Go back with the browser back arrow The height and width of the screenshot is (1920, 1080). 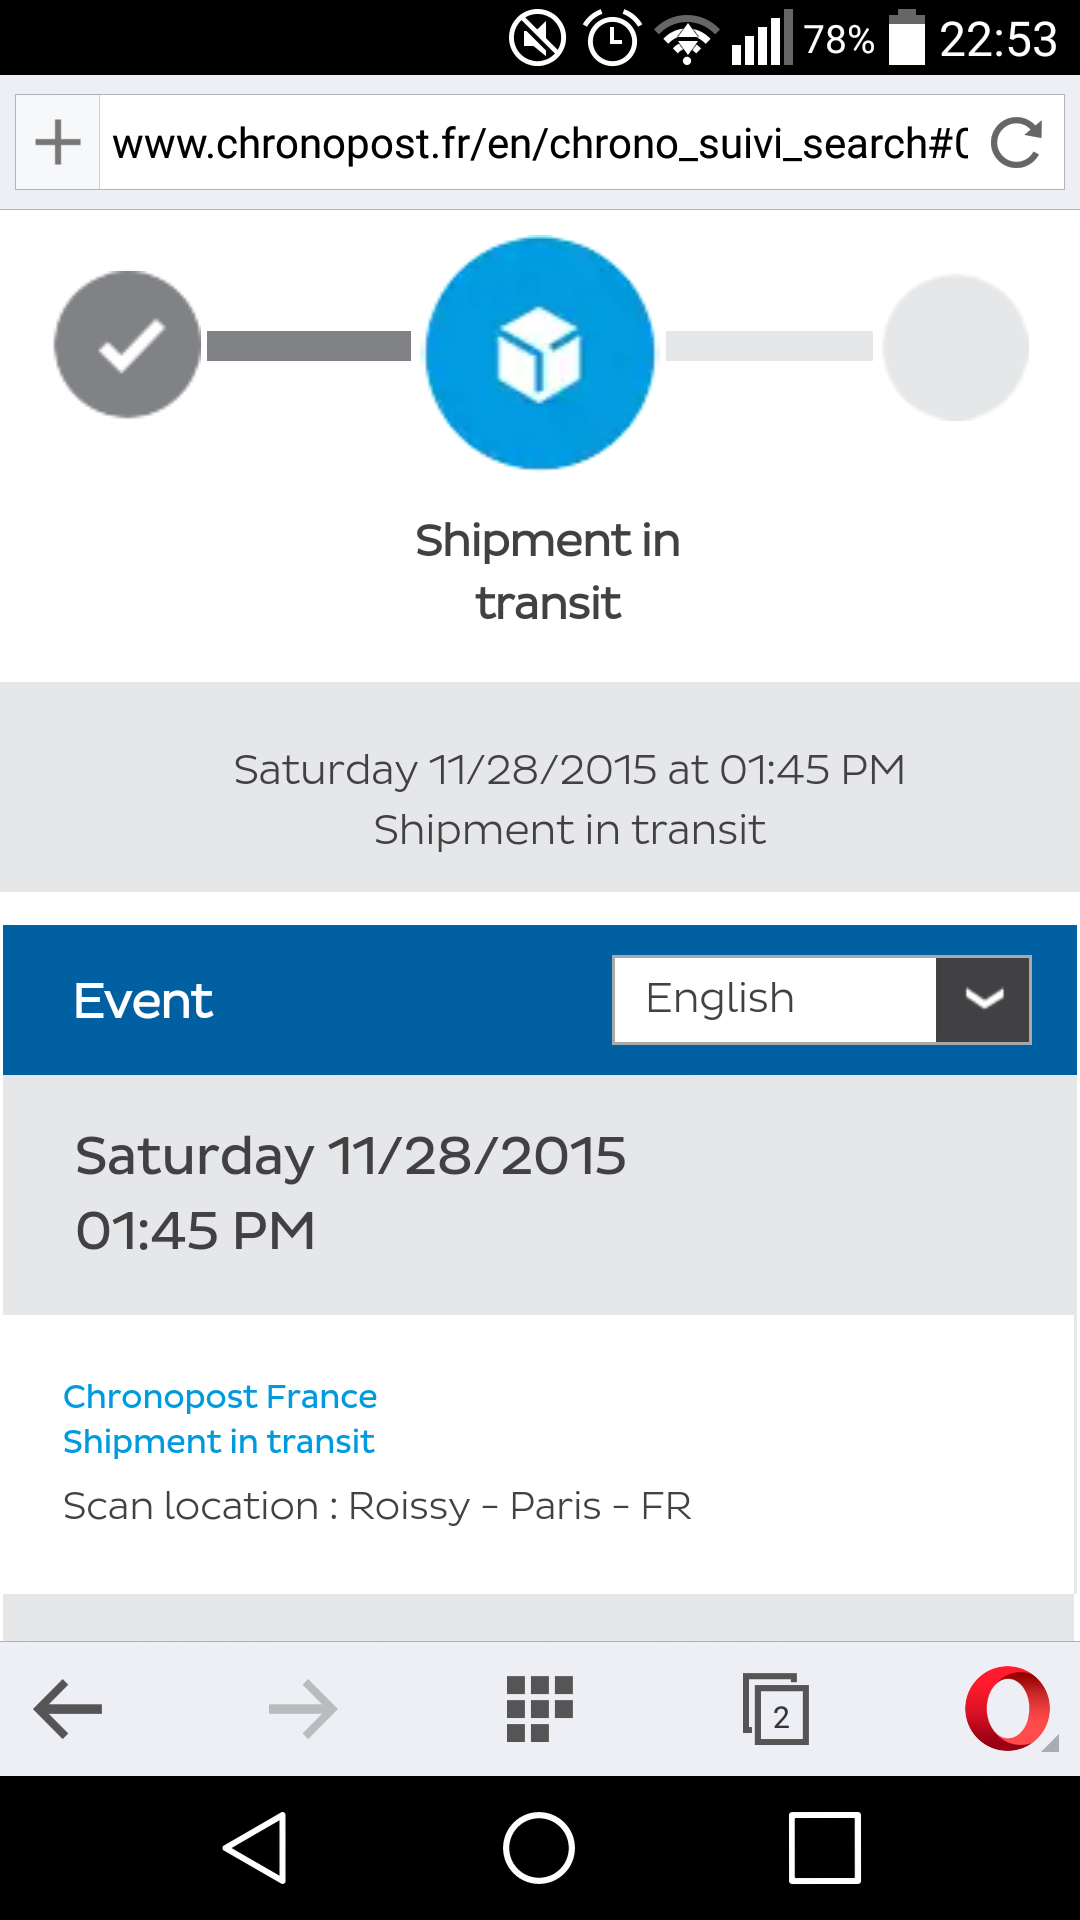pos(68,1709)
